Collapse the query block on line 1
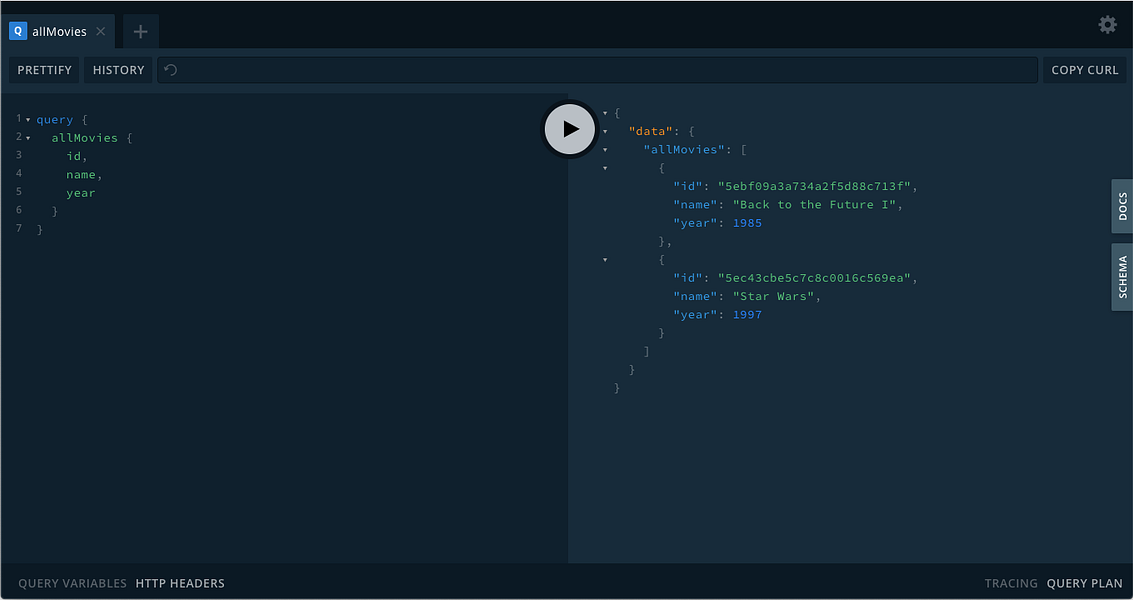This screenshot has width=1133, height=600. coord(28,120)
